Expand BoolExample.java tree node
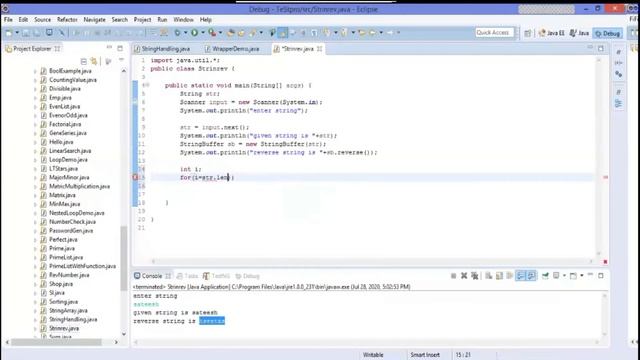Screen dimensions: 640x360 (35, 71)
